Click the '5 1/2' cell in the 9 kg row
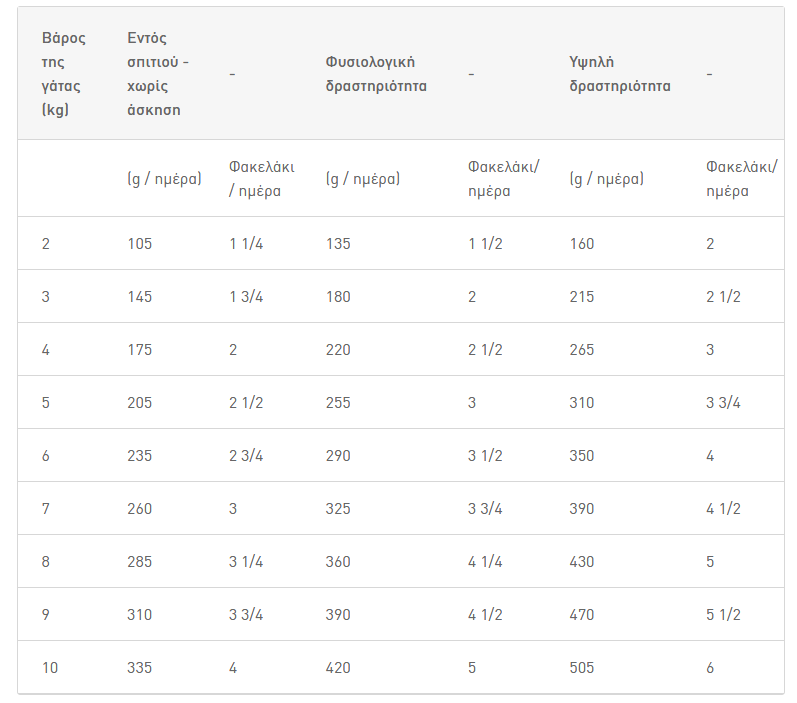 [723, 615]
